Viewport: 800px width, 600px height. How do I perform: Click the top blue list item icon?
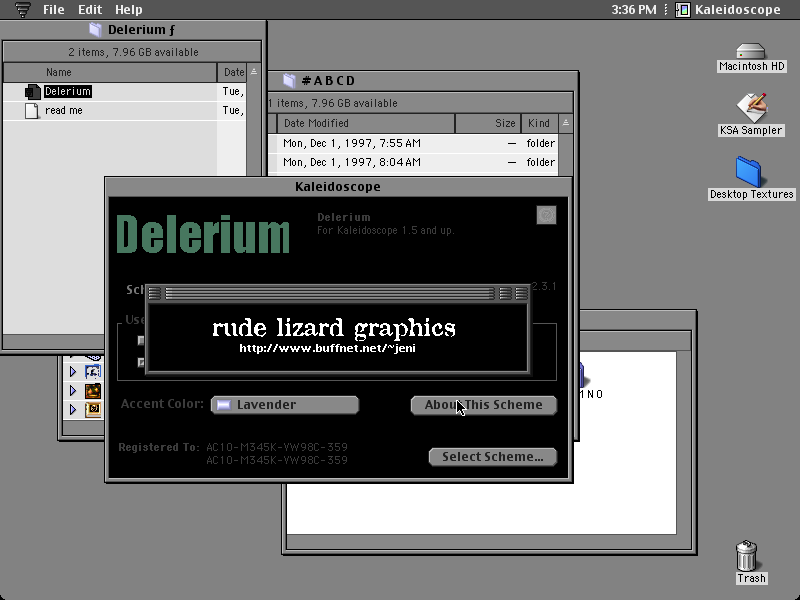click(x=93, y=371)
